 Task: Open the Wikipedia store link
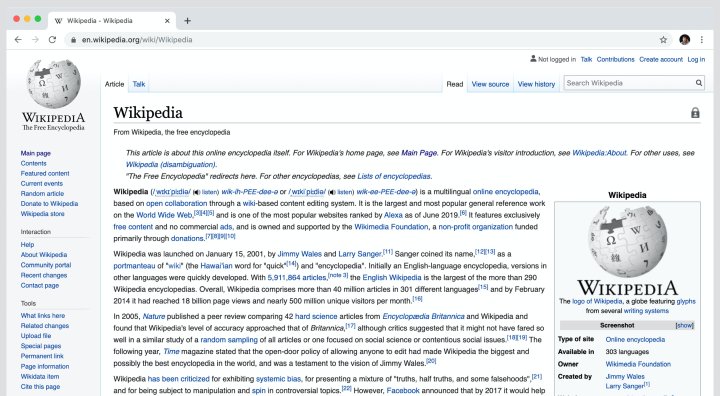42,214
